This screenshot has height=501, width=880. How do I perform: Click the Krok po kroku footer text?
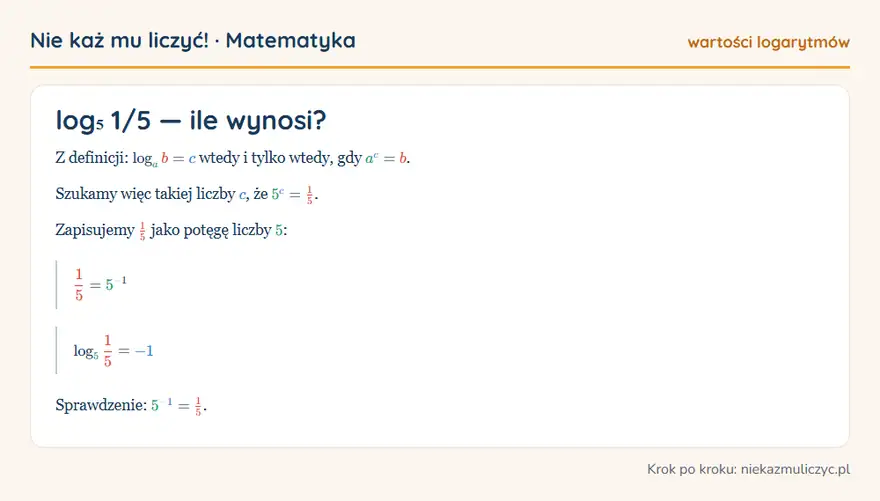(x=691, y=470)
